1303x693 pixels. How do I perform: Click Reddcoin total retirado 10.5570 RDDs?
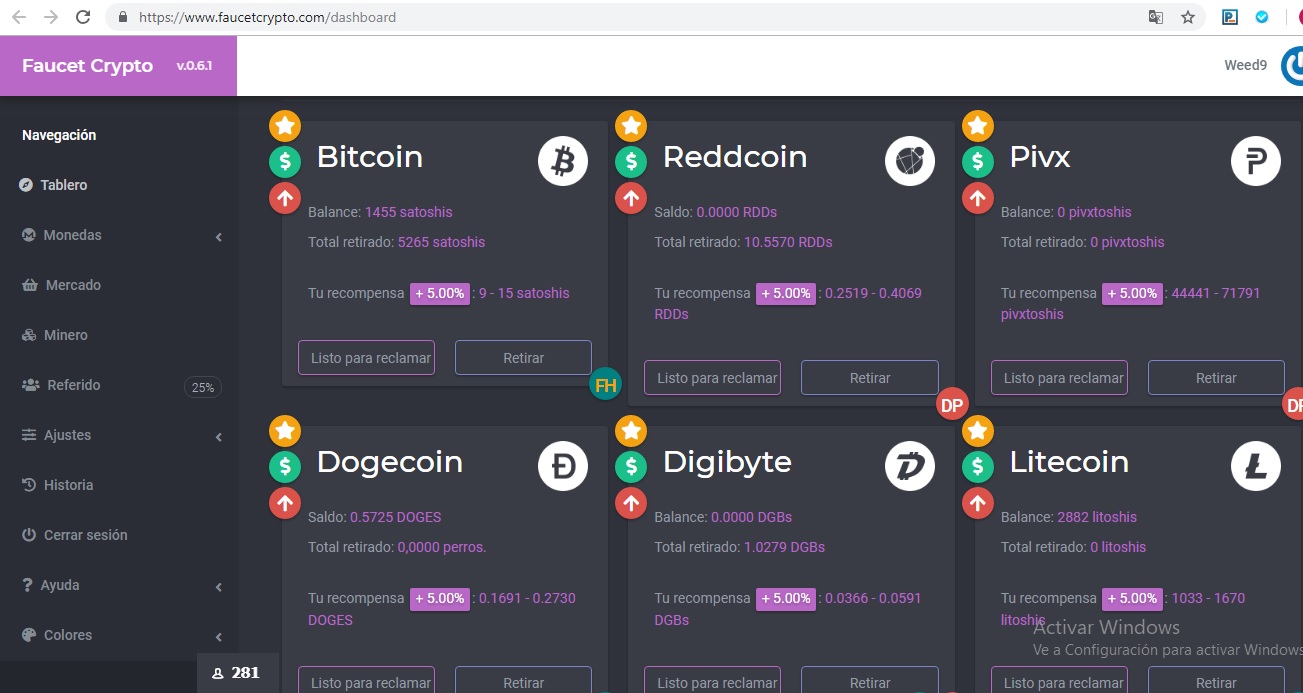pyautogui.click(x=788, y=242)
